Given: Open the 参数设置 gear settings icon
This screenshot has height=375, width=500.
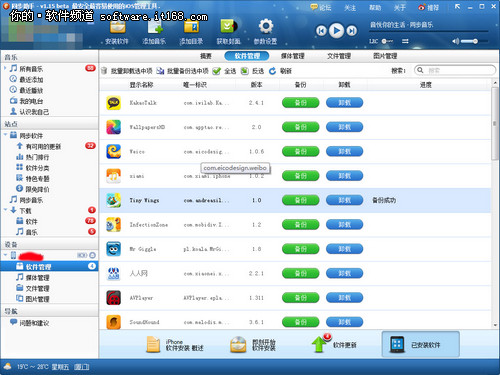Looking at the screenshot, I should click(266, 26).
